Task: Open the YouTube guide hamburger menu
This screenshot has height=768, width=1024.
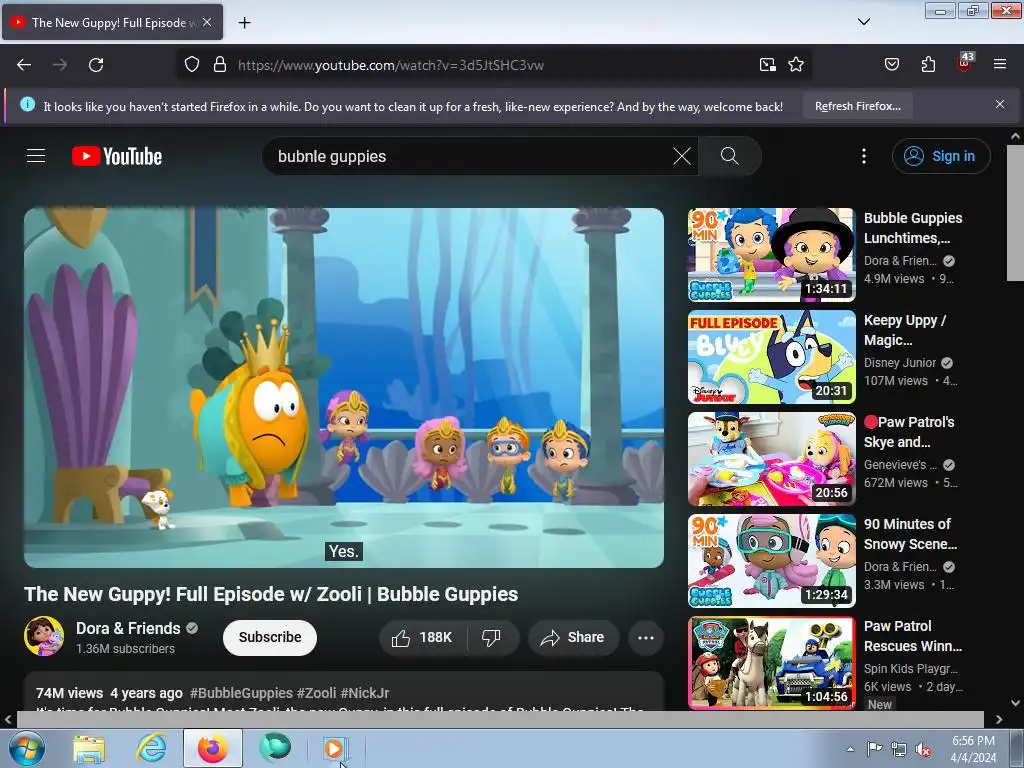Action: point(36,156)
